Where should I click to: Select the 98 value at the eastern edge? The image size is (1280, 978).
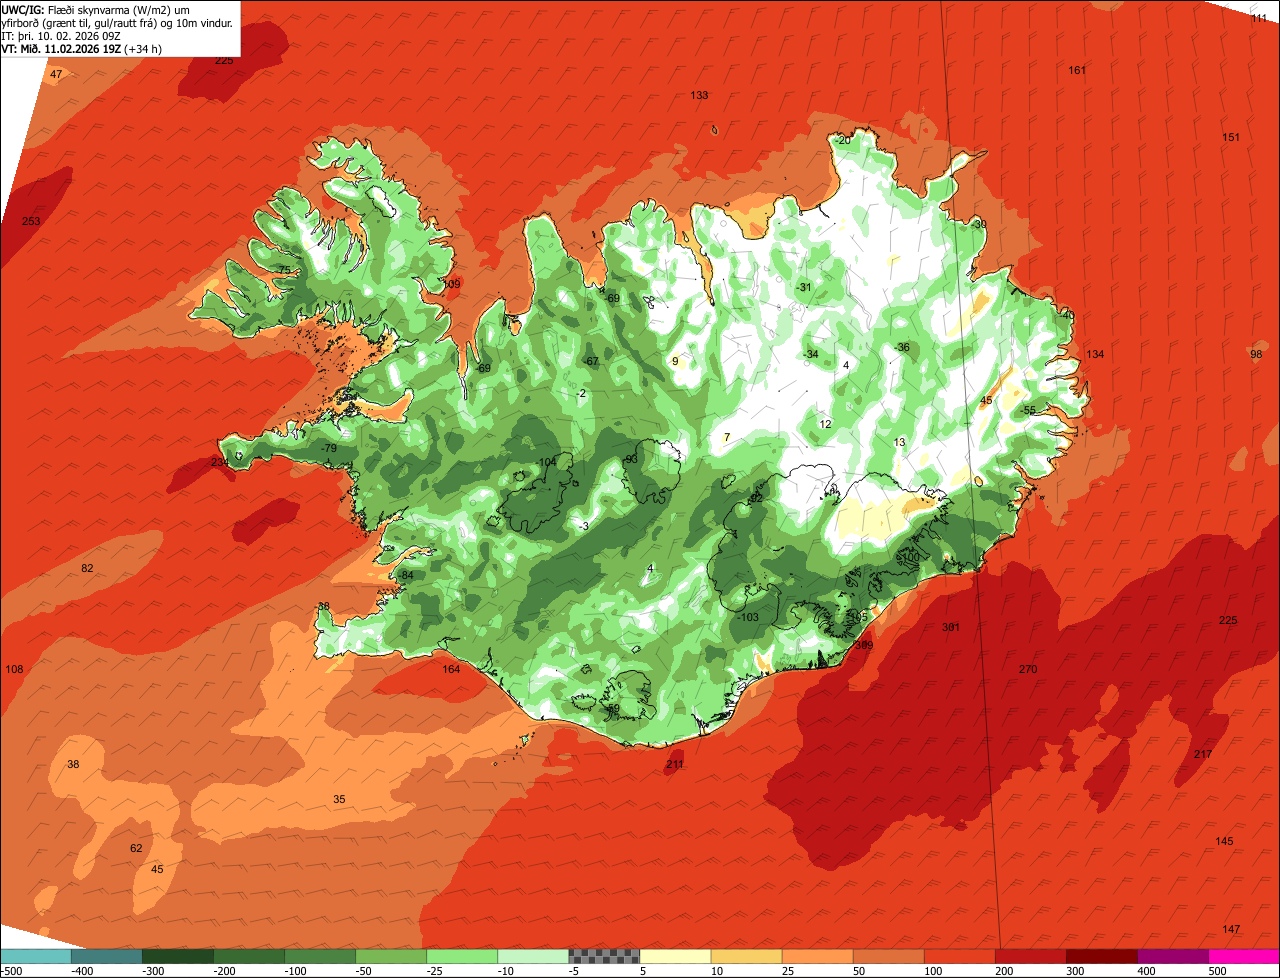(1256, 354)
